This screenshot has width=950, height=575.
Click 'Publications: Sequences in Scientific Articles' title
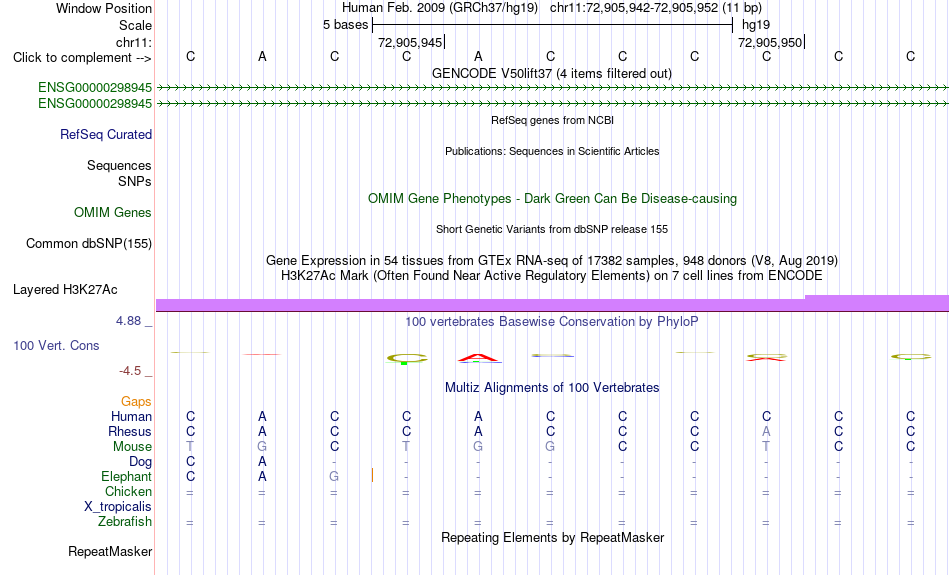(x=552, y=151)
